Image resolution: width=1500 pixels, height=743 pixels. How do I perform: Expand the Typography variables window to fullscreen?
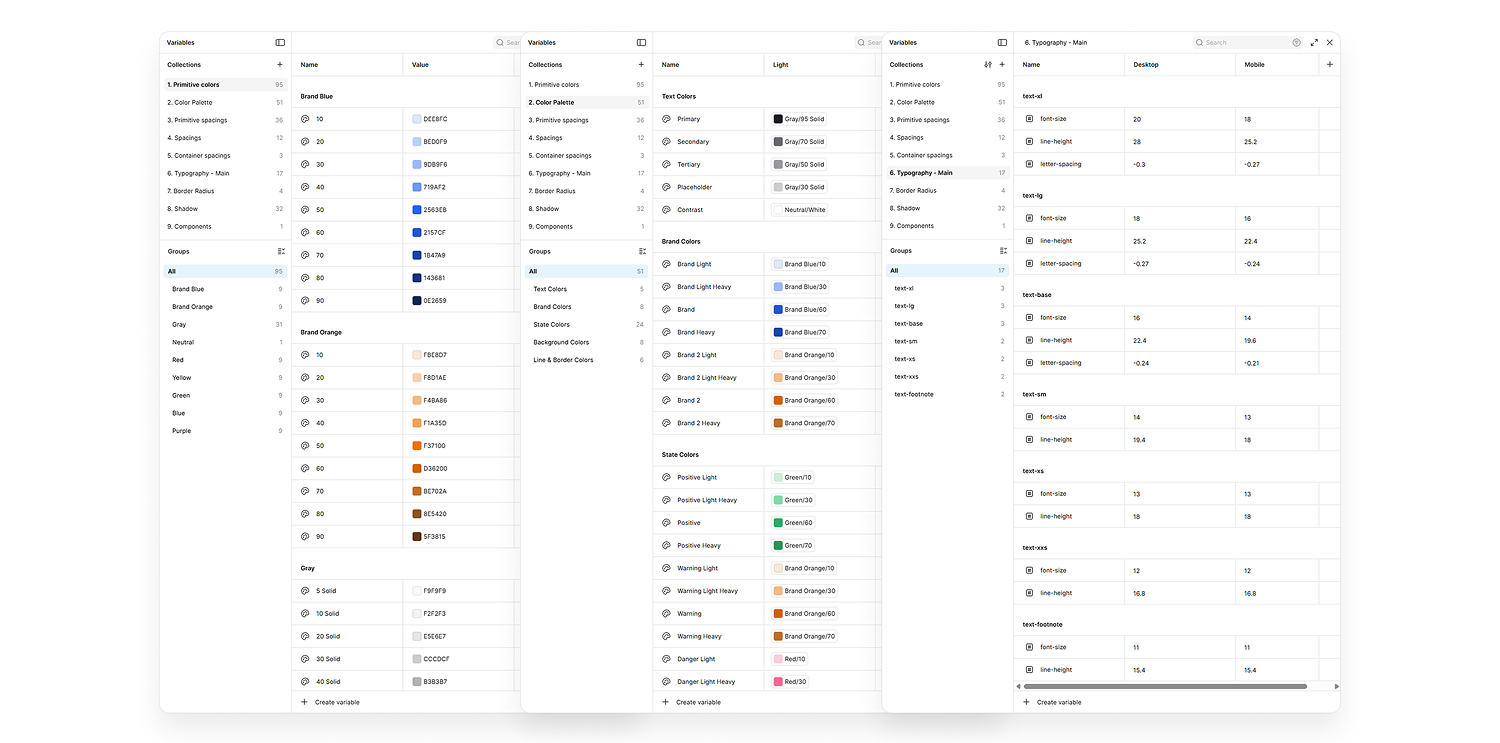tap(1314, 43)
